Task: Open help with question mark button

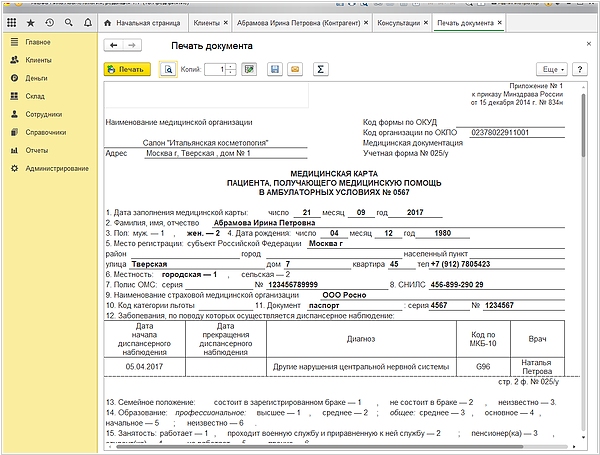Action: 580,69
